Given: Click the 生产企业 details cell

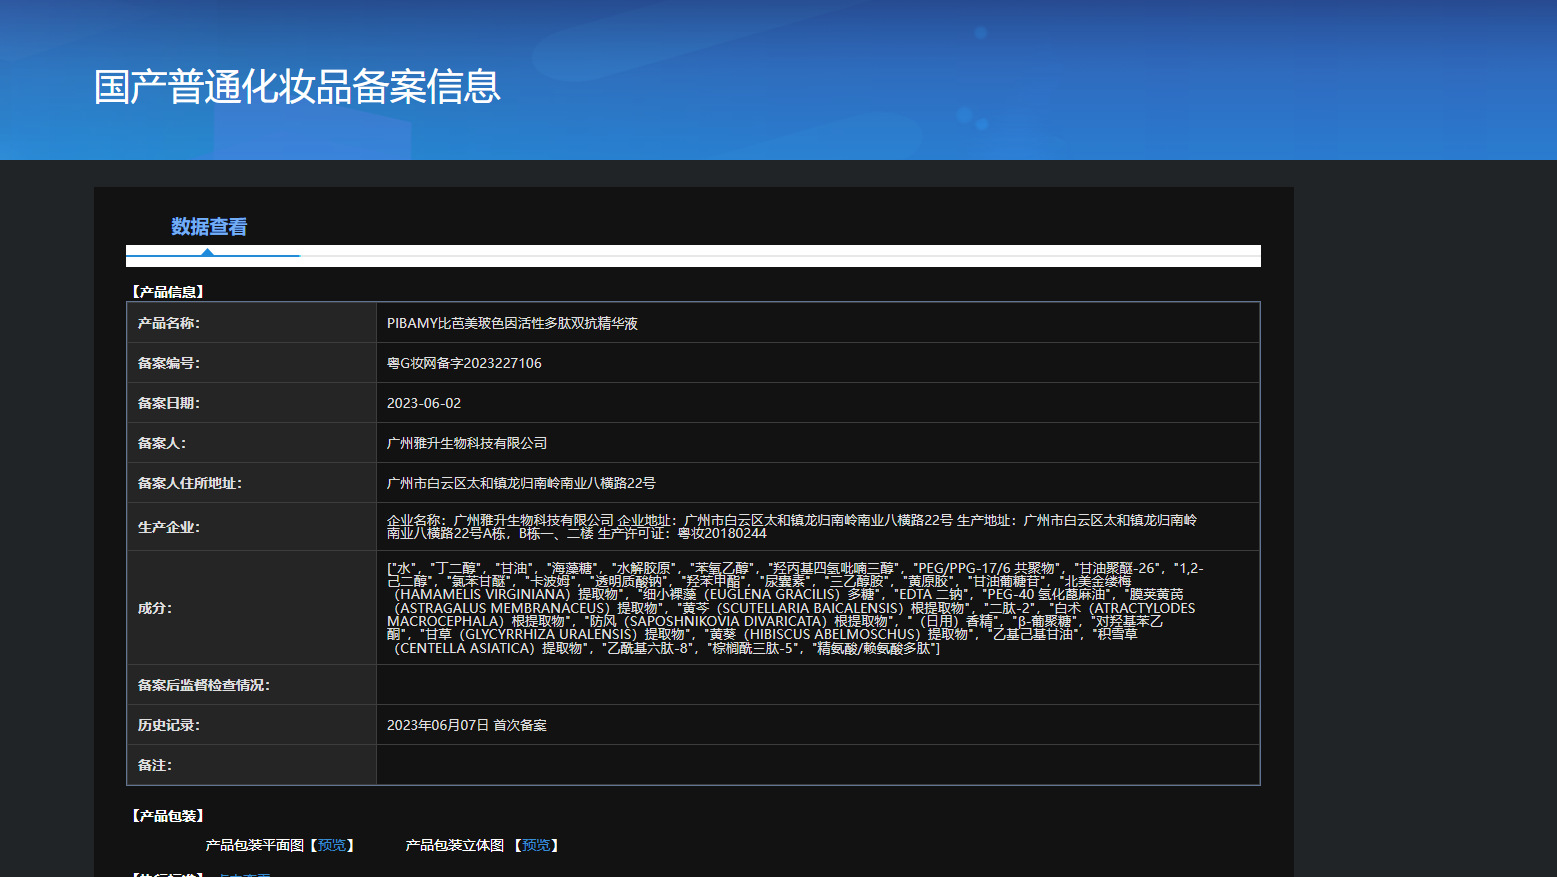Looking at the screenshot, I should [x=818, y=527].
